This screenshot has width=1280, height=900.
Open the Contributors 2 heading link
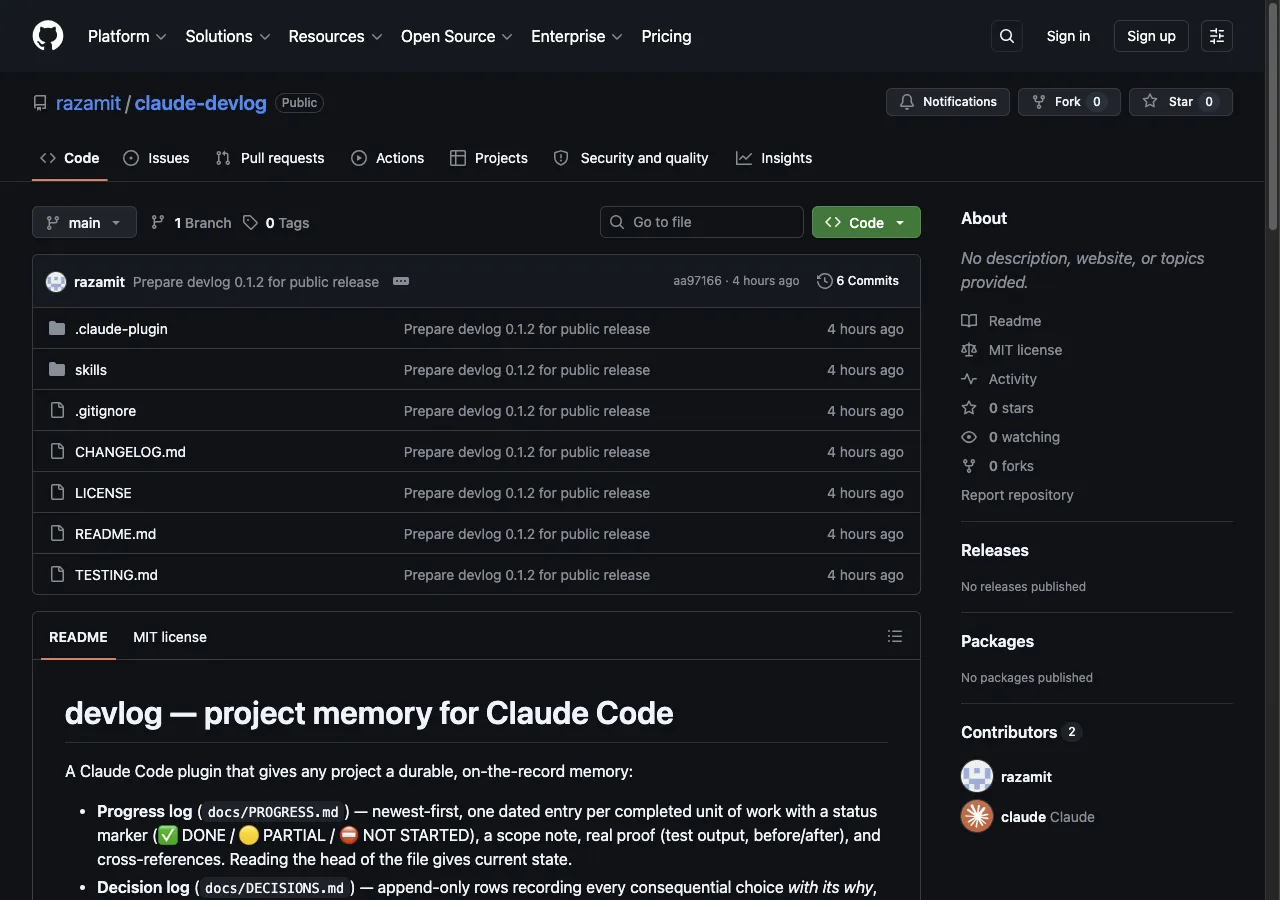click(x=1021, y=732)
